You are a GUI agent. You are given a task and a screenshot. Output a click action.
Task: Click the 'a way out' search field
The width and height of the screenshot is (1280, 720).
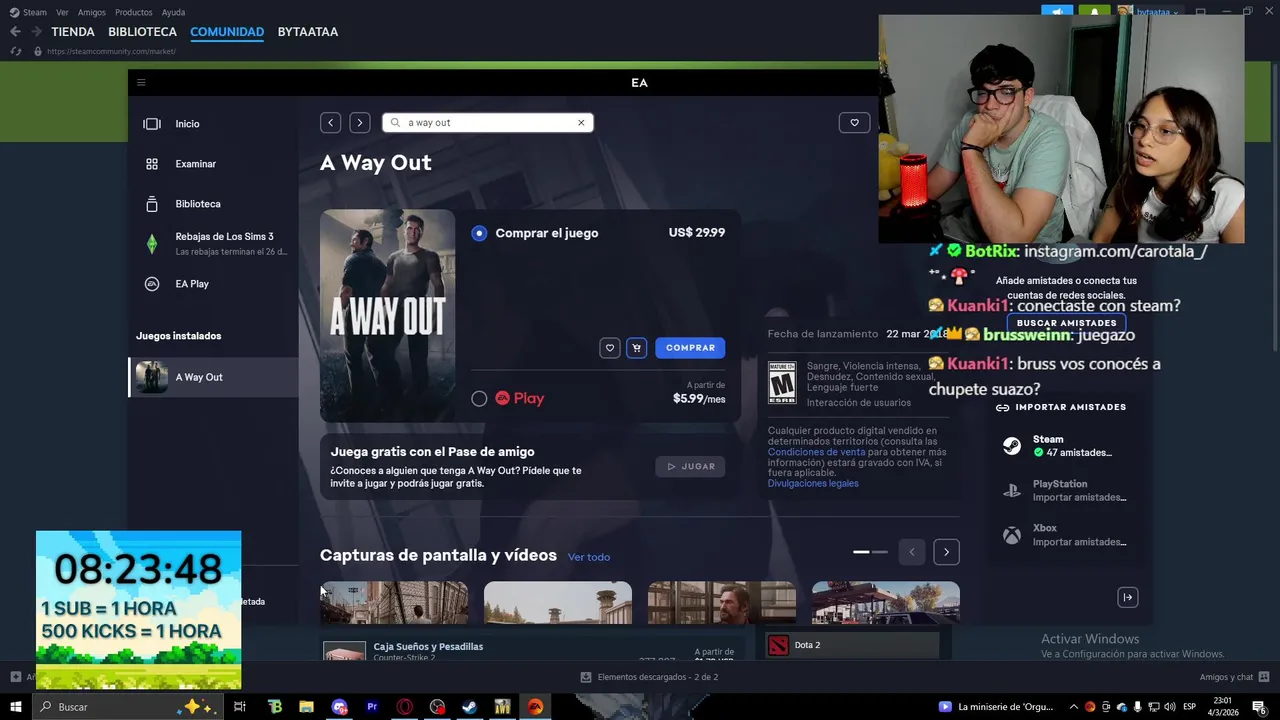click(488, 123)
